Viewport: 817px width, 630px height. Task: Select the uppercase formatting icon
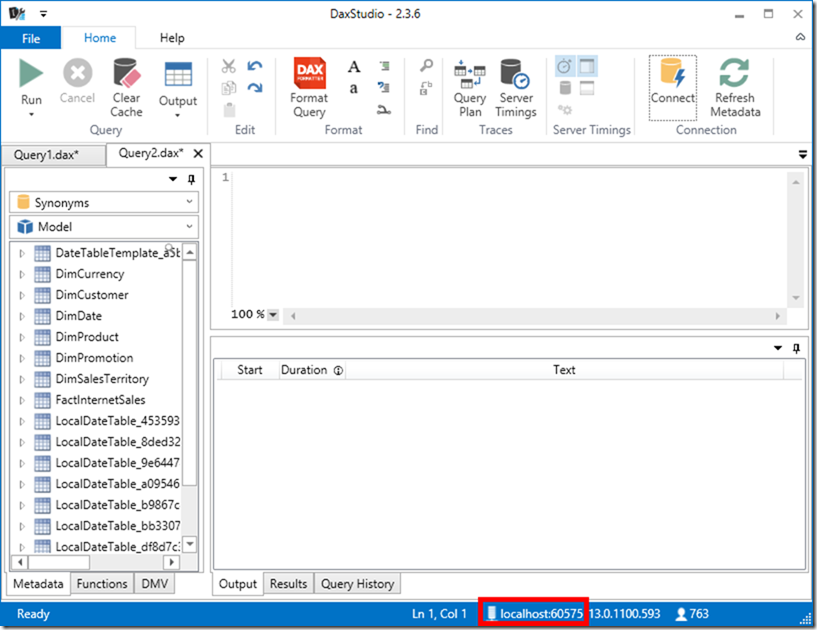[x=353, y=66]
